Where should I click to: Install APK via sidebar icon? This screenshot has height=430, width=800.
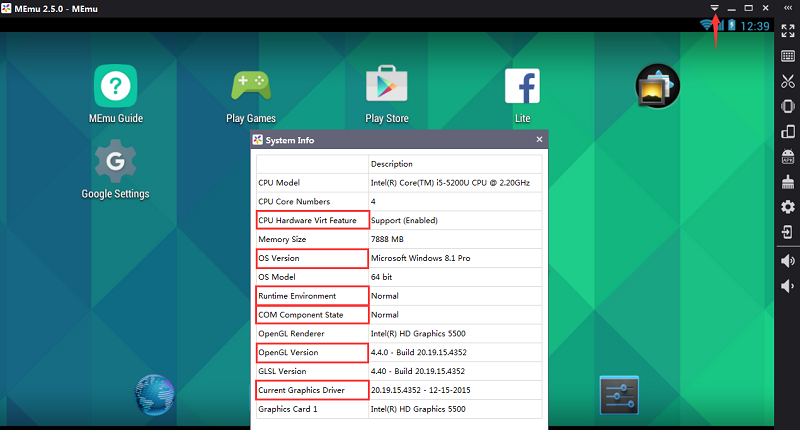point(787,157)
